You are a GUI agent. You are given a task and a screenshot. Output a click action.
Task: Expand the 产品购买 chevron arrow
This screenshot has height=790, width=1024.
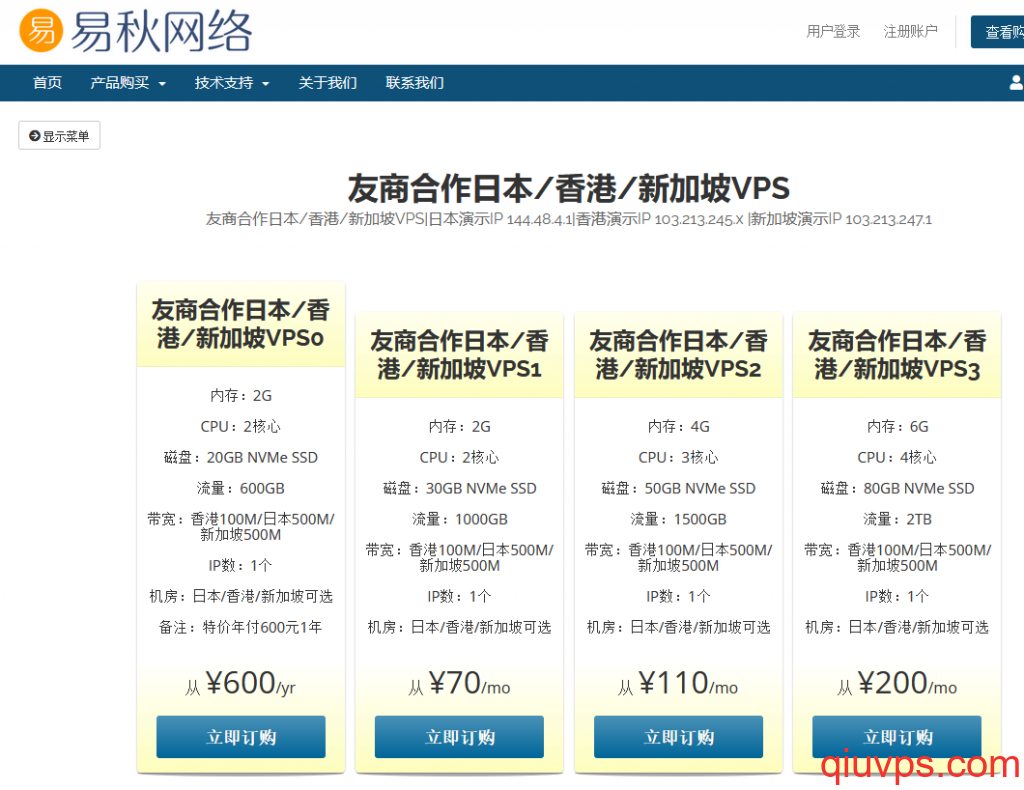point(162,84)
